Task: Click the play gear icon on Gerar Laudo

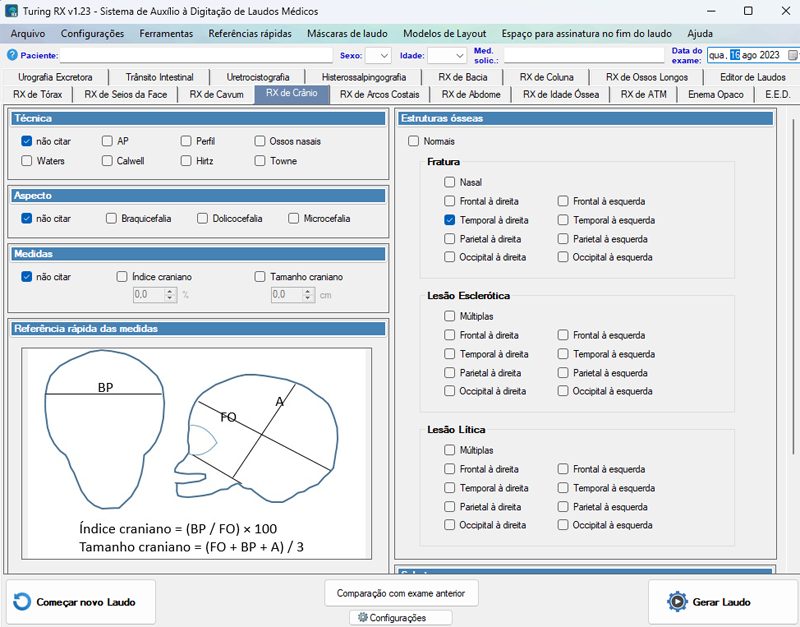Action: (677, 602)
